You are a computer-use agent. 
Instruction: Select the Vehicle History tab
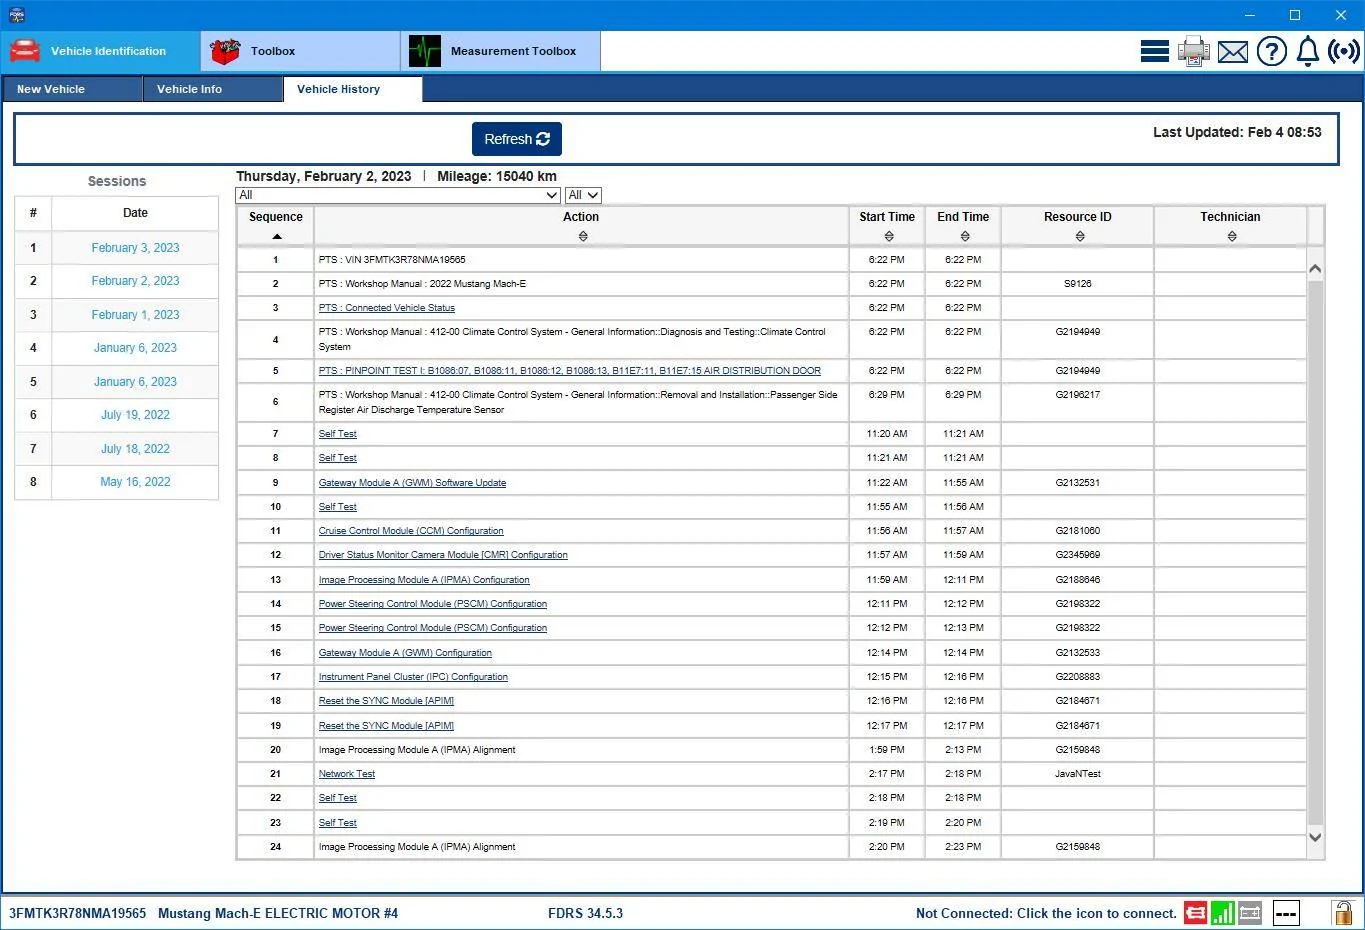tap(353, 89)
